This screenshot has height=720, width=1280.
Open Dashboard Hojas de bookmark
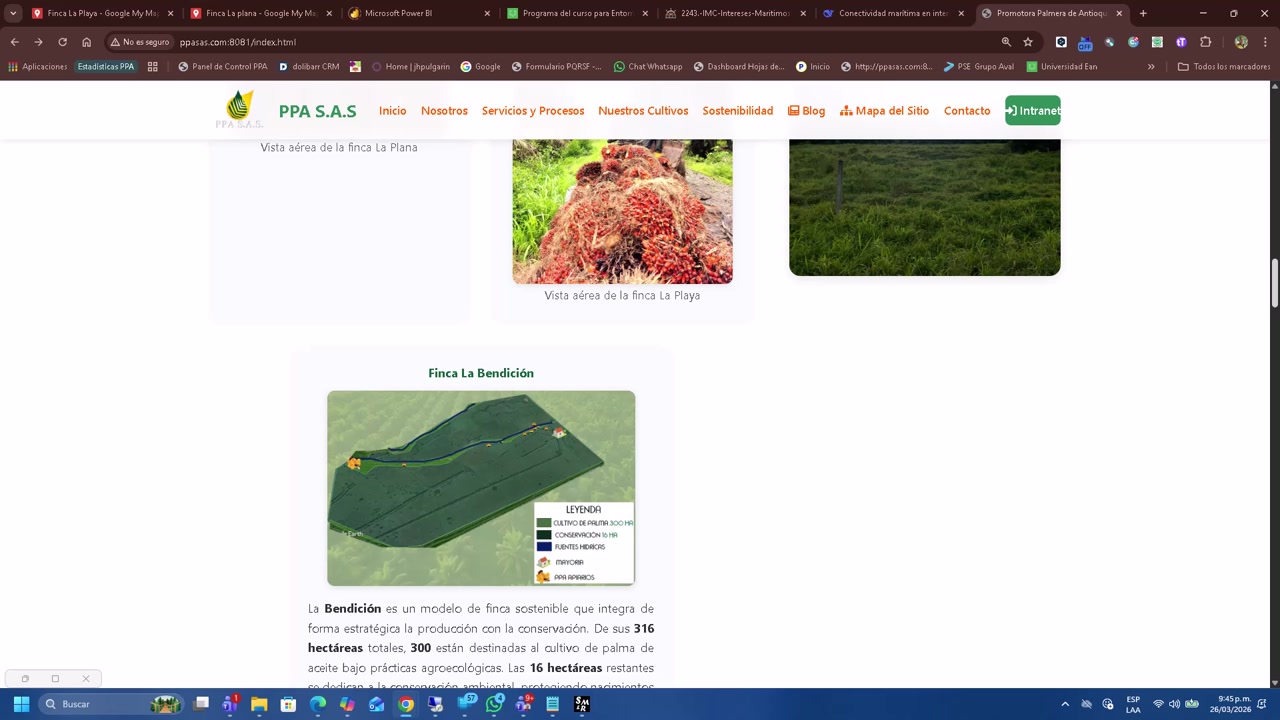739,67
